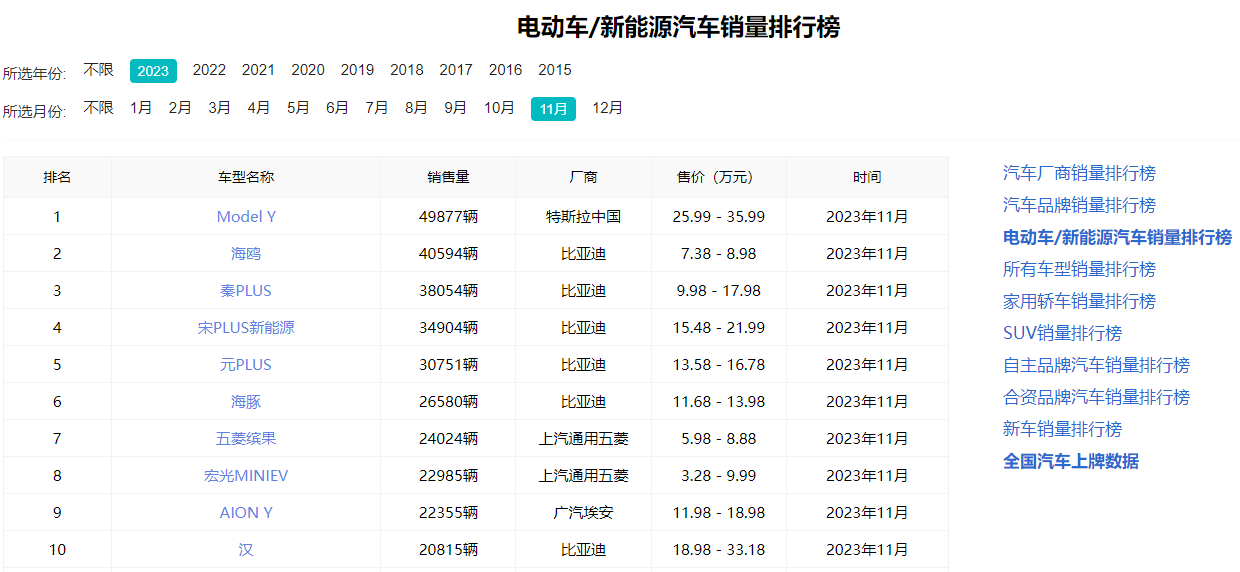Screen dimensions: 1240x572
Task: Open 全国汽车上牌数据 link
Action: [x=1071, y=461]
